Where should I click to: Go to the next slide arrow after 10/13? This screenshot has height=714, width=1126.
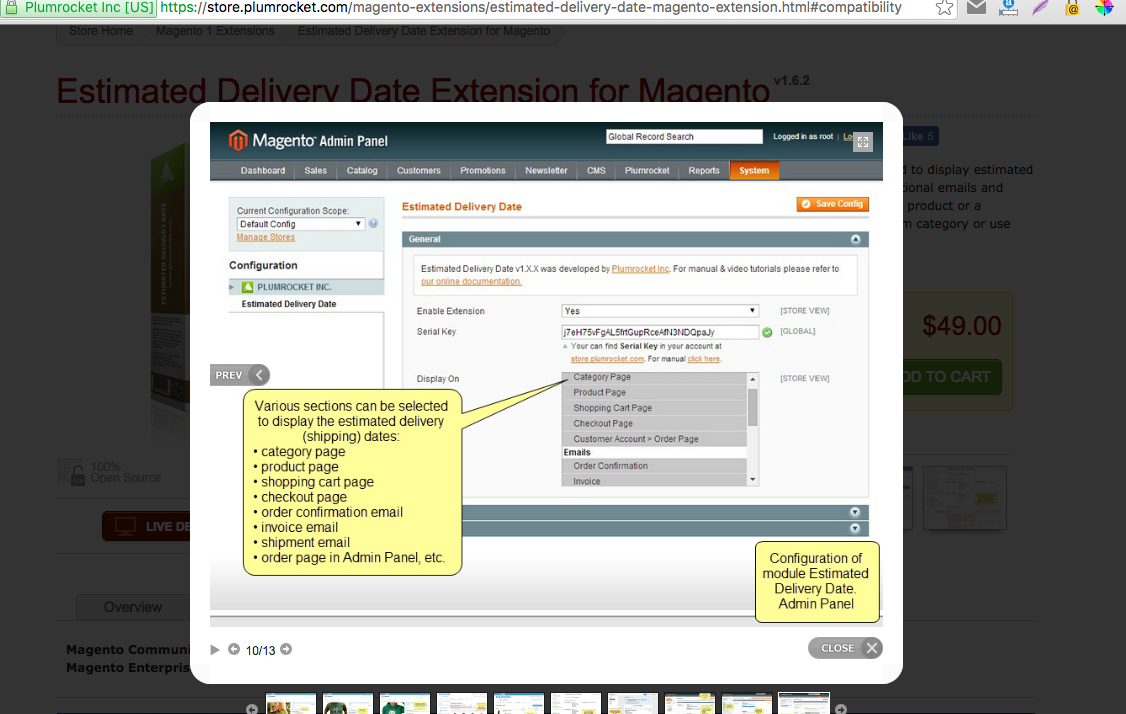286,650
